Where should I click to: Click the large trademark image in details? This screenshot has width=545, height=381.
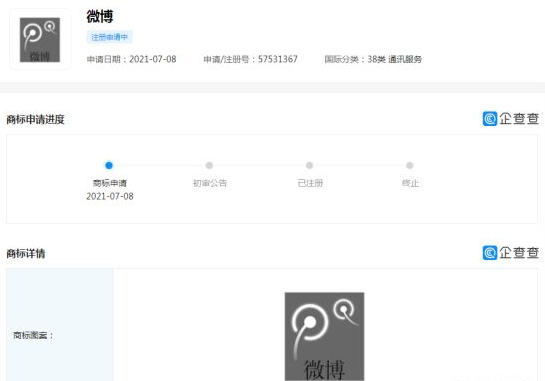(x=324, y=336)
